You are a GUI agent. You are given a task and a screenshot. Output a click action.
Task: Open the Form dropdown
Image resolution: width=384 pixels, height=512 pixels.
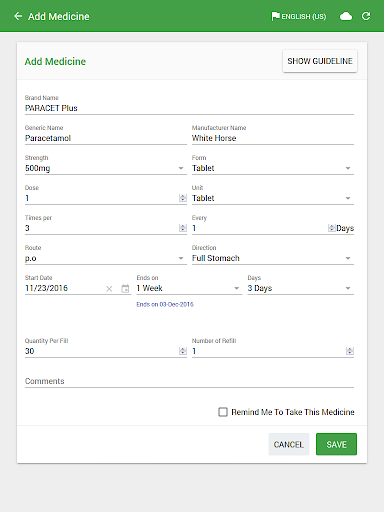[x=273, y=168]
